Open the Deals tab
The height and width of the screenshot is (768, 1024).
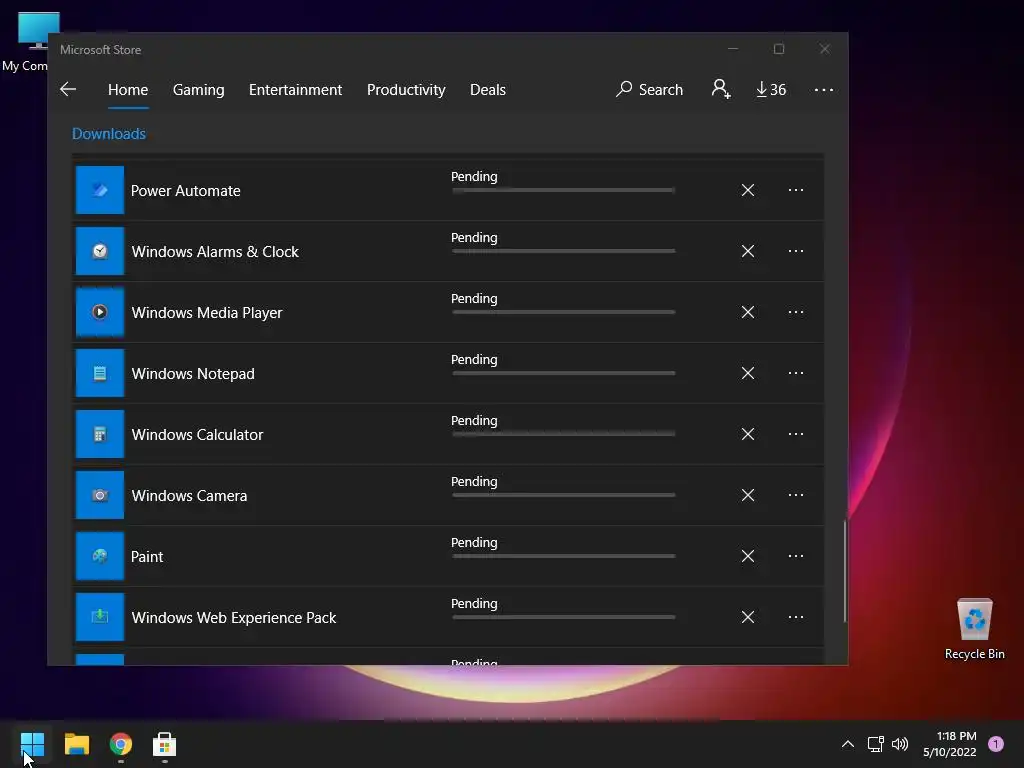(x=488, y=89)
